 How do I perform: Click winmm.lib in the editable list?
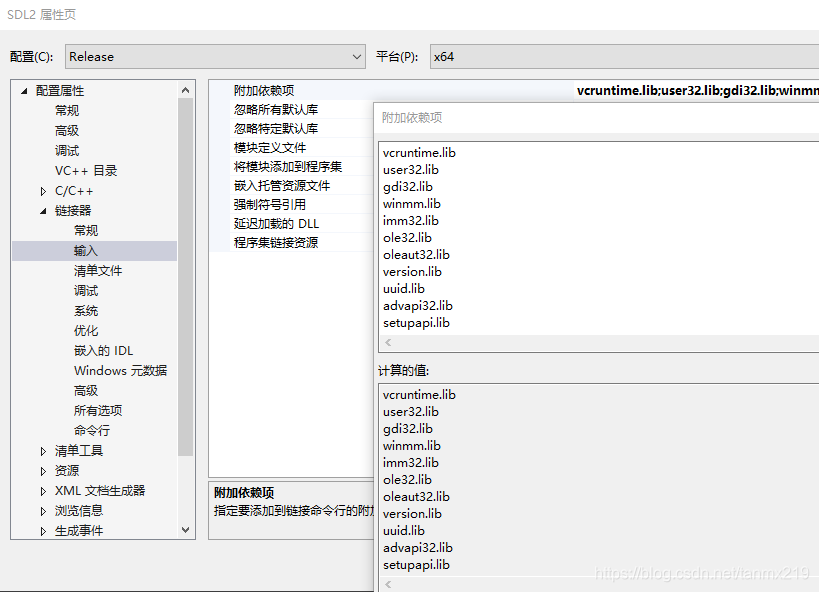[x=412, y=204]
